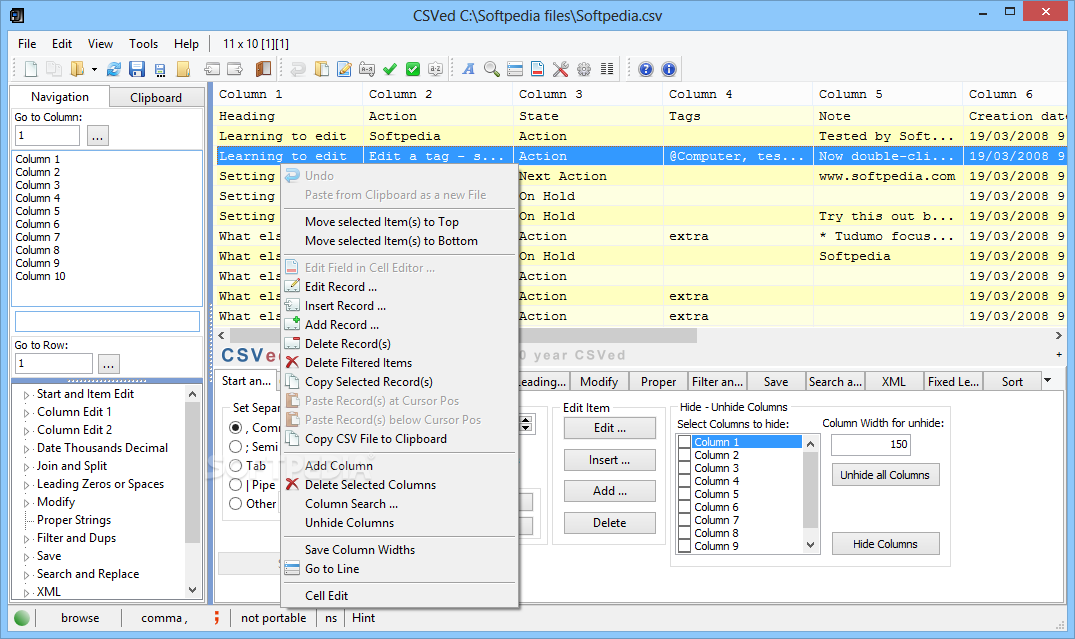The width and height of the screenshot is (1075, 639).
Task: Choose Edit Record from the context menu
Action: pyautogui.click(x=340, y=287)
